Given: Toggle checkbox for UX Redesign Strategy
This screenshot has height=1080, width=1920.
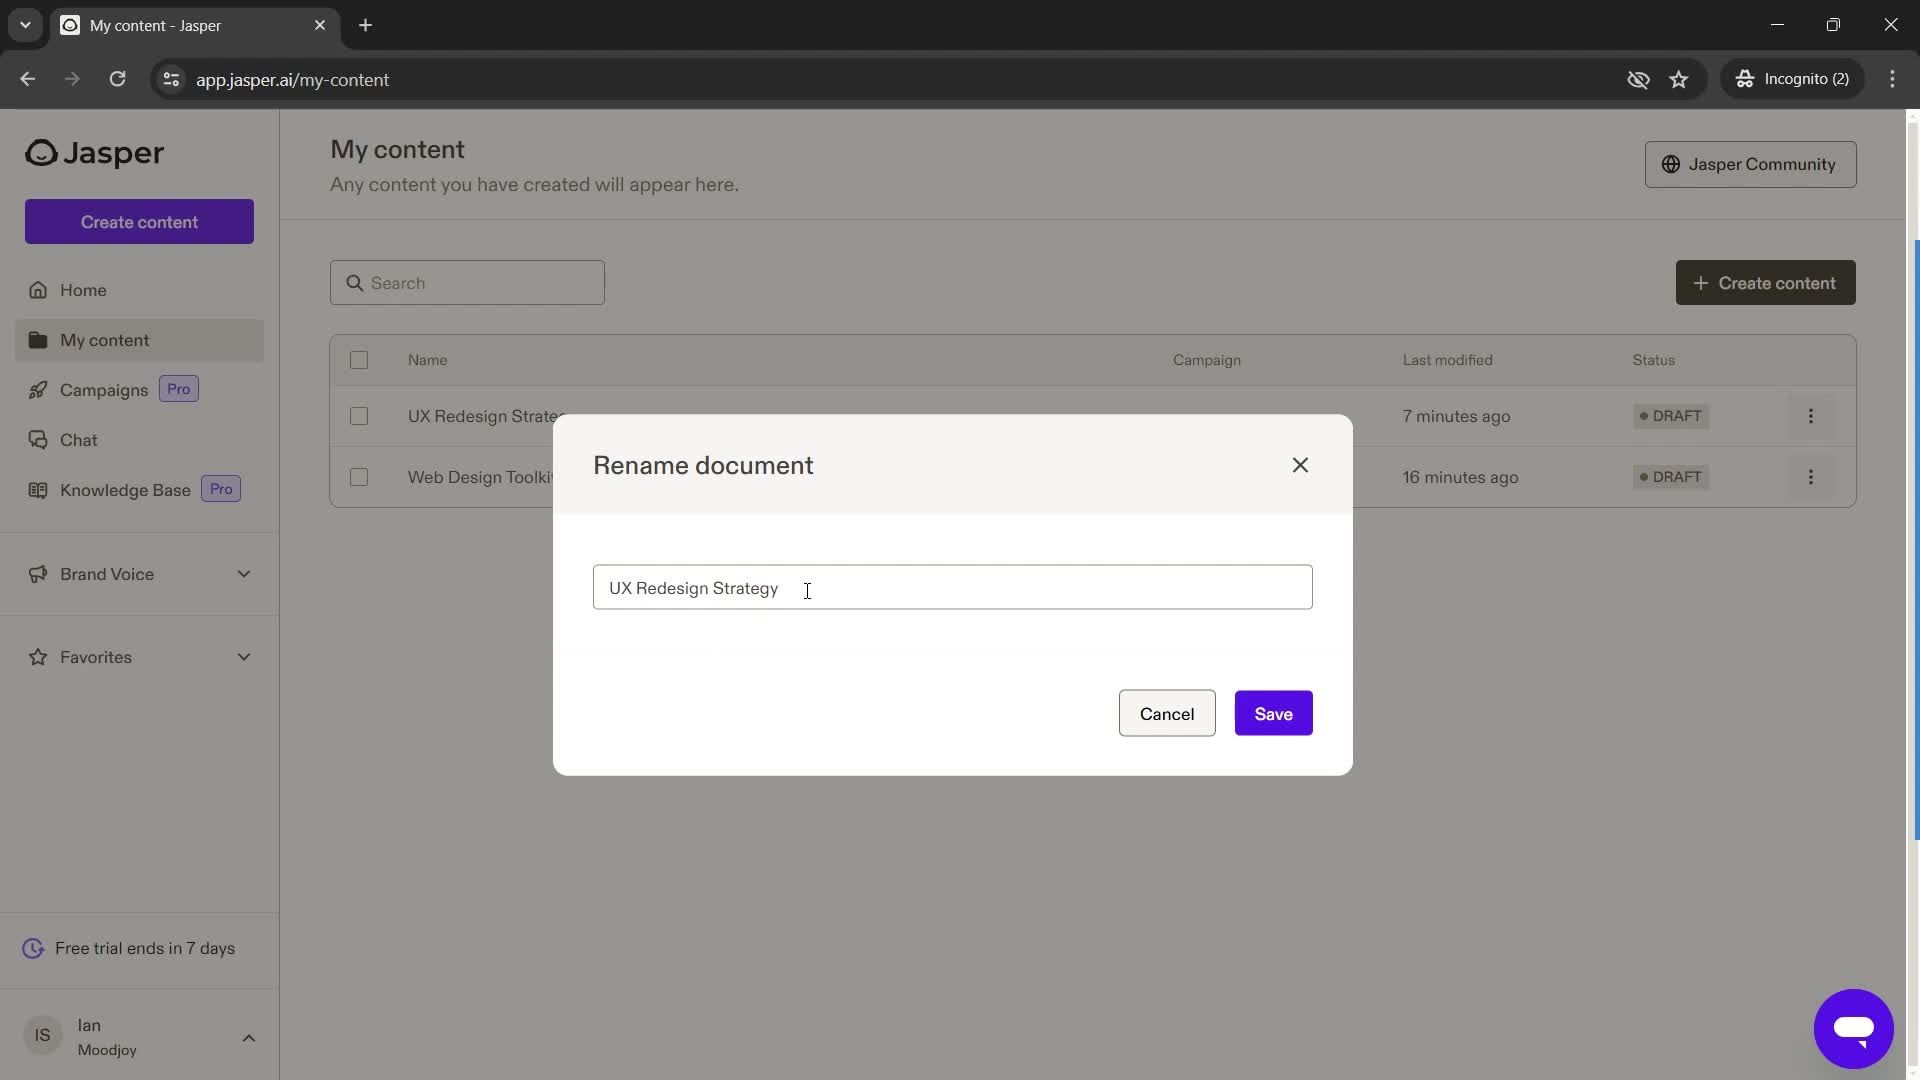Looking at the screenshot, I should coord(359,417).
